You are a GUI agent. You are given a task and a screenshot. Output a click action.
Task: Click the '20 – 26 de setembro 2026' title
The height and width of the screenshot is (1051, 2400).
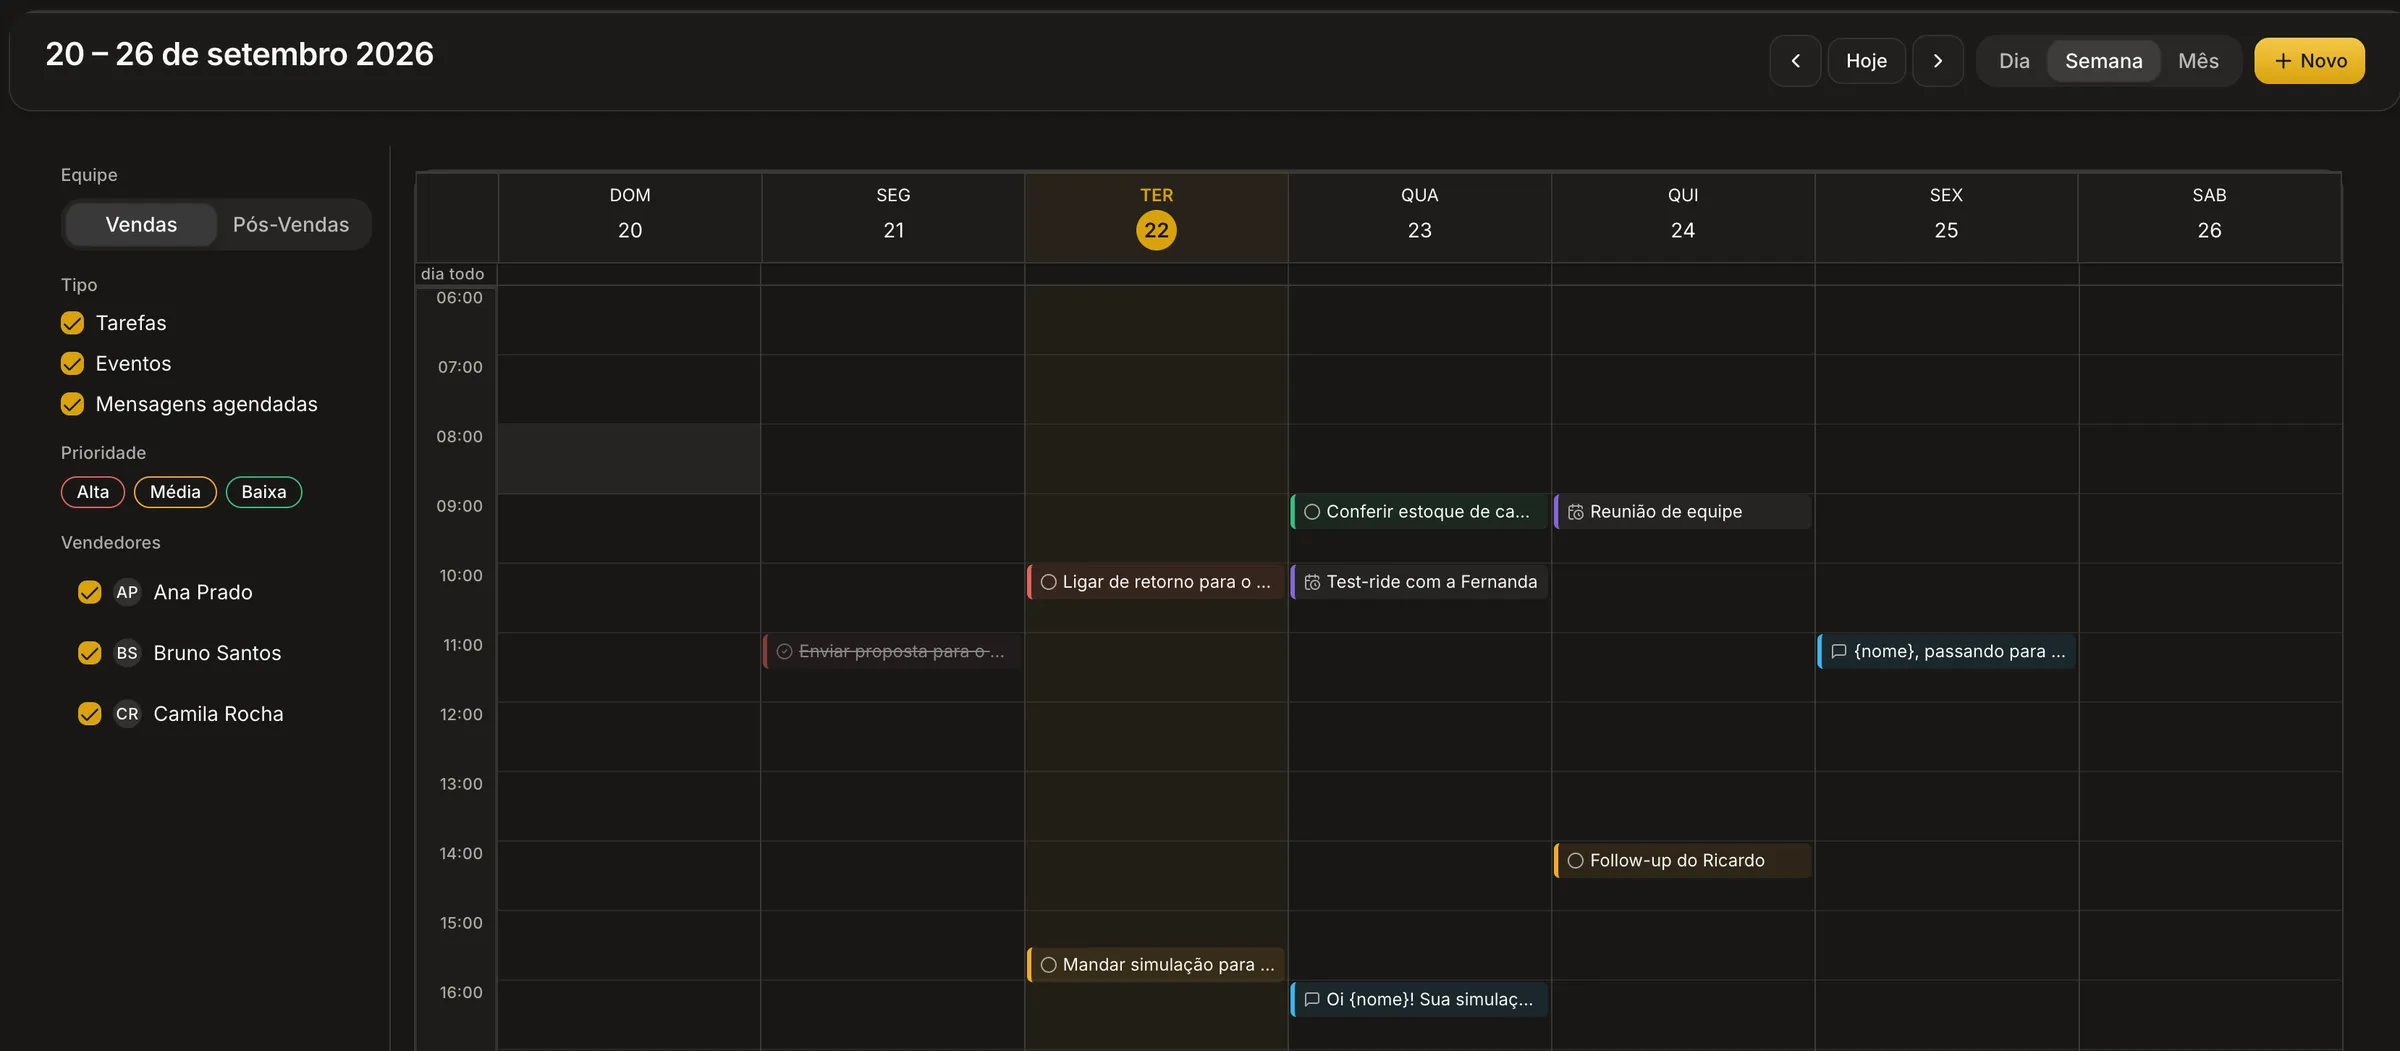[240, 54]
